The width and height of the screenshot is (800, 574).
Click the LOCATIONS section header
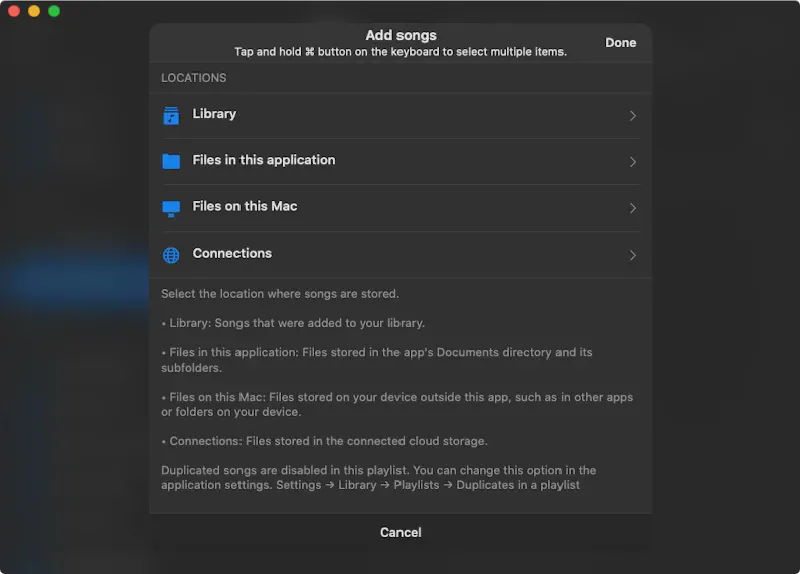[x=194, y=78]
